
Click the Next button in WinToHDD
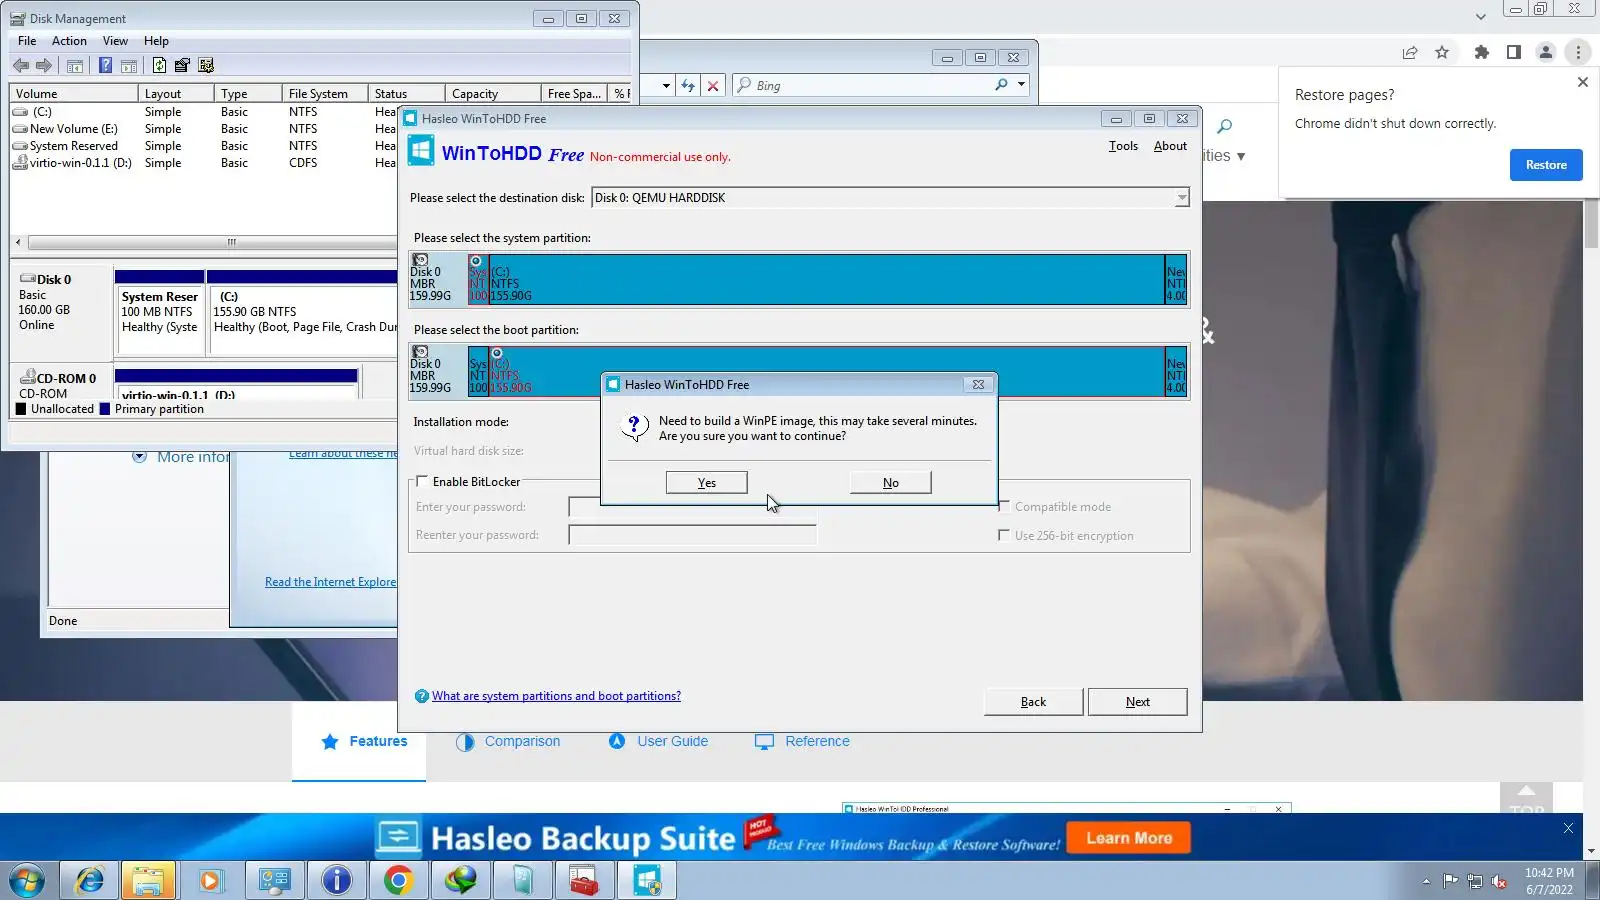click(x=1138, y=702)
